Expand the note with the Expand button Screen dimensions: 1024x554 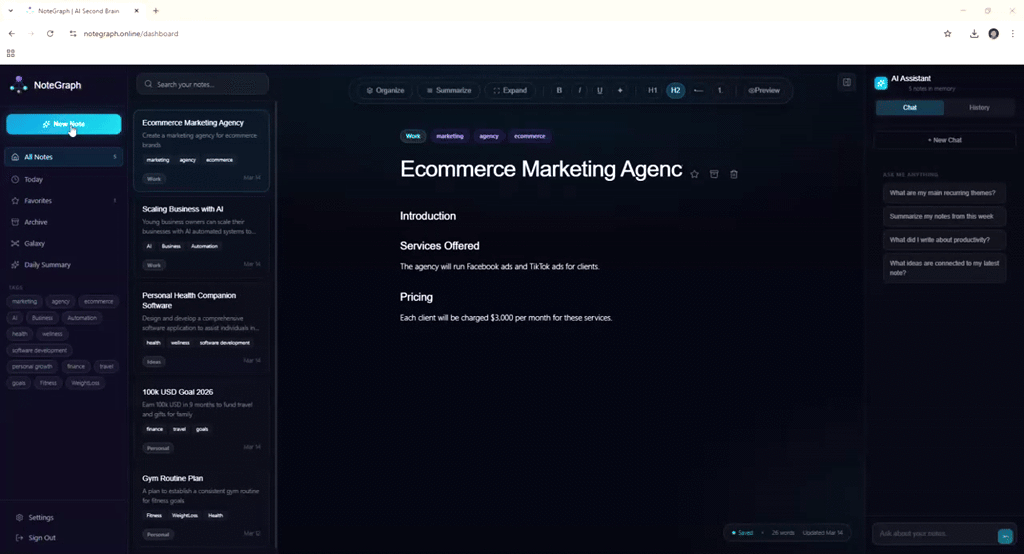click(x=509, y=91)
